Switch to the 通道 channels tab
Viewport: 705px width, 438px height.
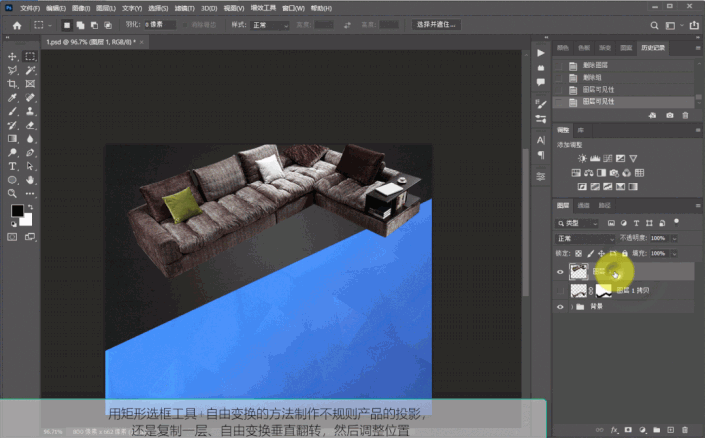583,206
